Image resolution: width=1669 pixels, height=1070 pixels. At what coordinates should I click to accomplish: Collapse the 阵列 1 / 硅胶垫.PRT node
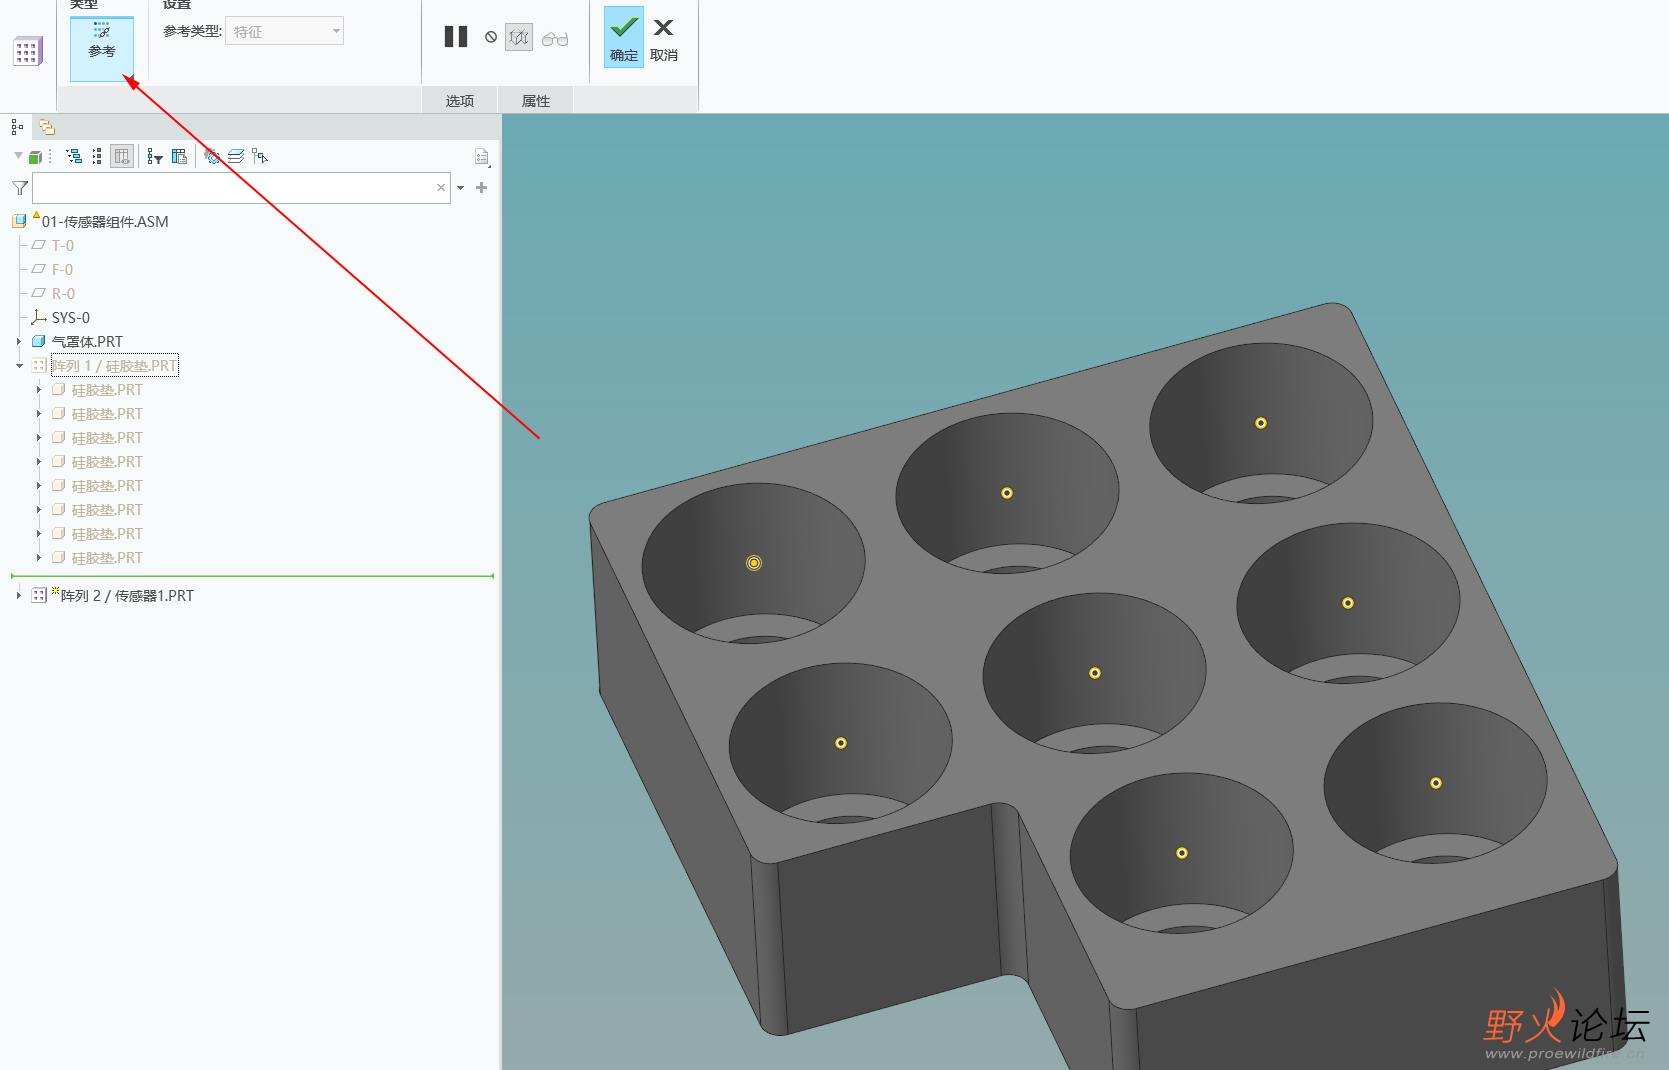pos(19,366)
